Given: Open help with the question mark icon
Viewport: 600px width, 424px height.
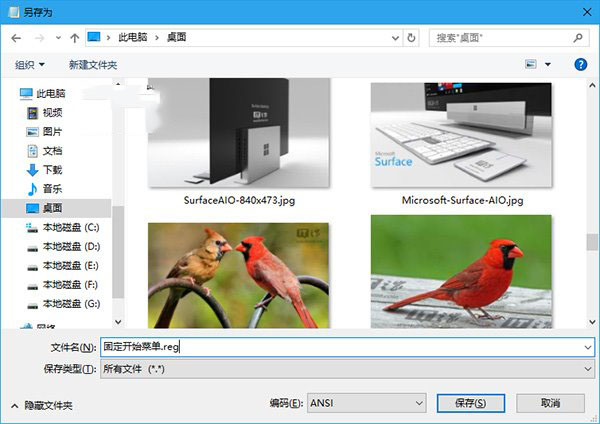Looking at the screenshot, I should pos(580,64).
